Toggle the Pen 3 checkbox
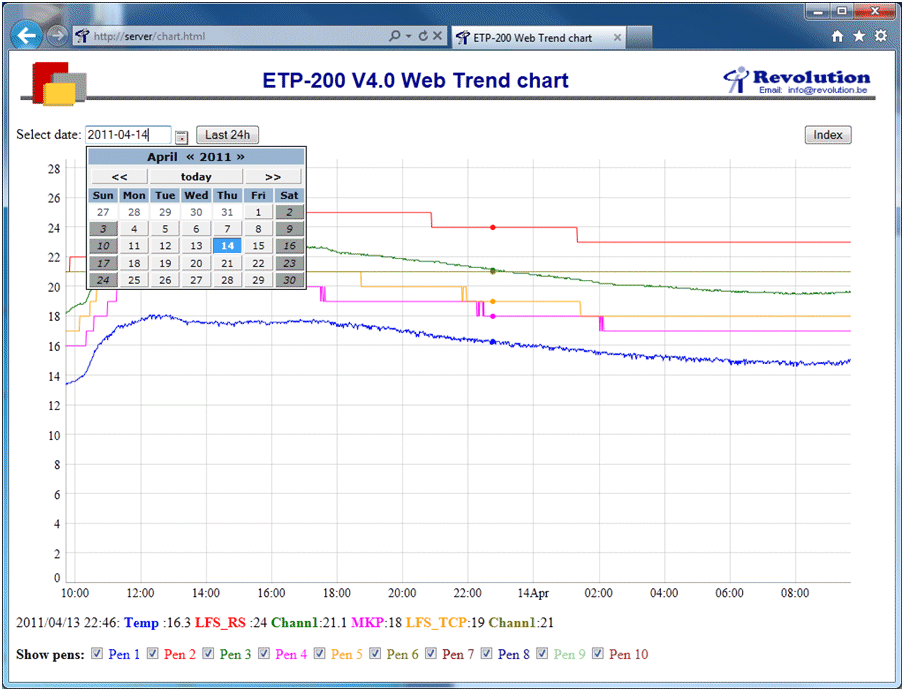 click(x=208, y=653)
